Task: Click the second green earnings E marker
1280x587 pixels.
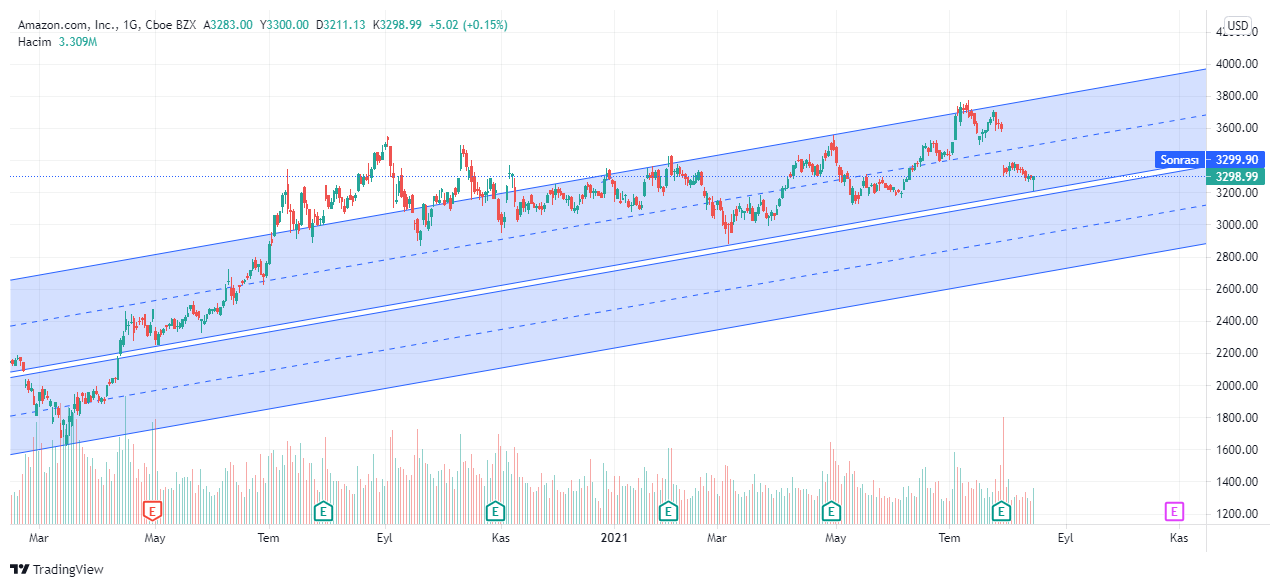Action: [x=495, y=511]
